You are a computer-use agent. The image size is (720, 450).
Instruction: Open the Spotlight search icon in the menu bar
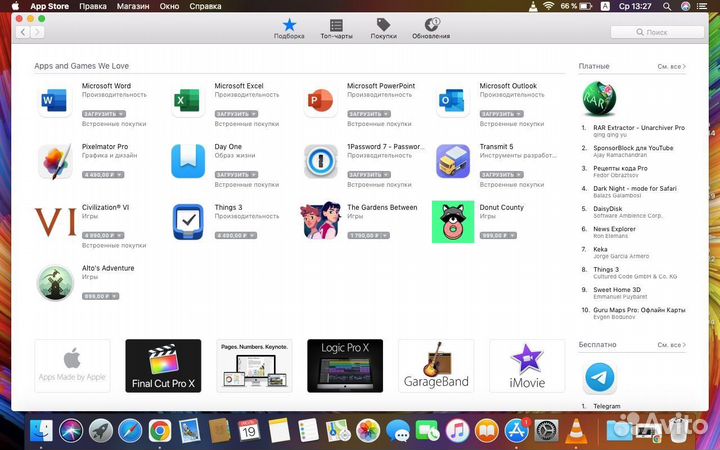[667, 6]
